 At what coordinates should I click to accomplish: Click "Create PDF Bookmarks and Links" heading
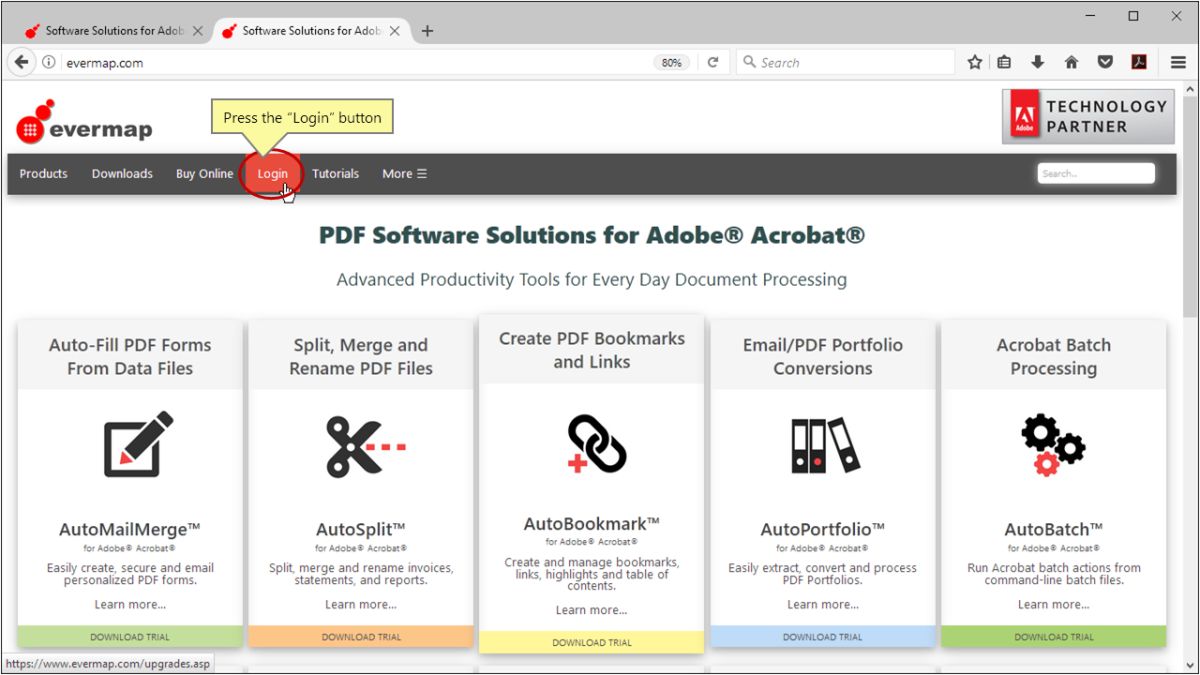(592, 350)
